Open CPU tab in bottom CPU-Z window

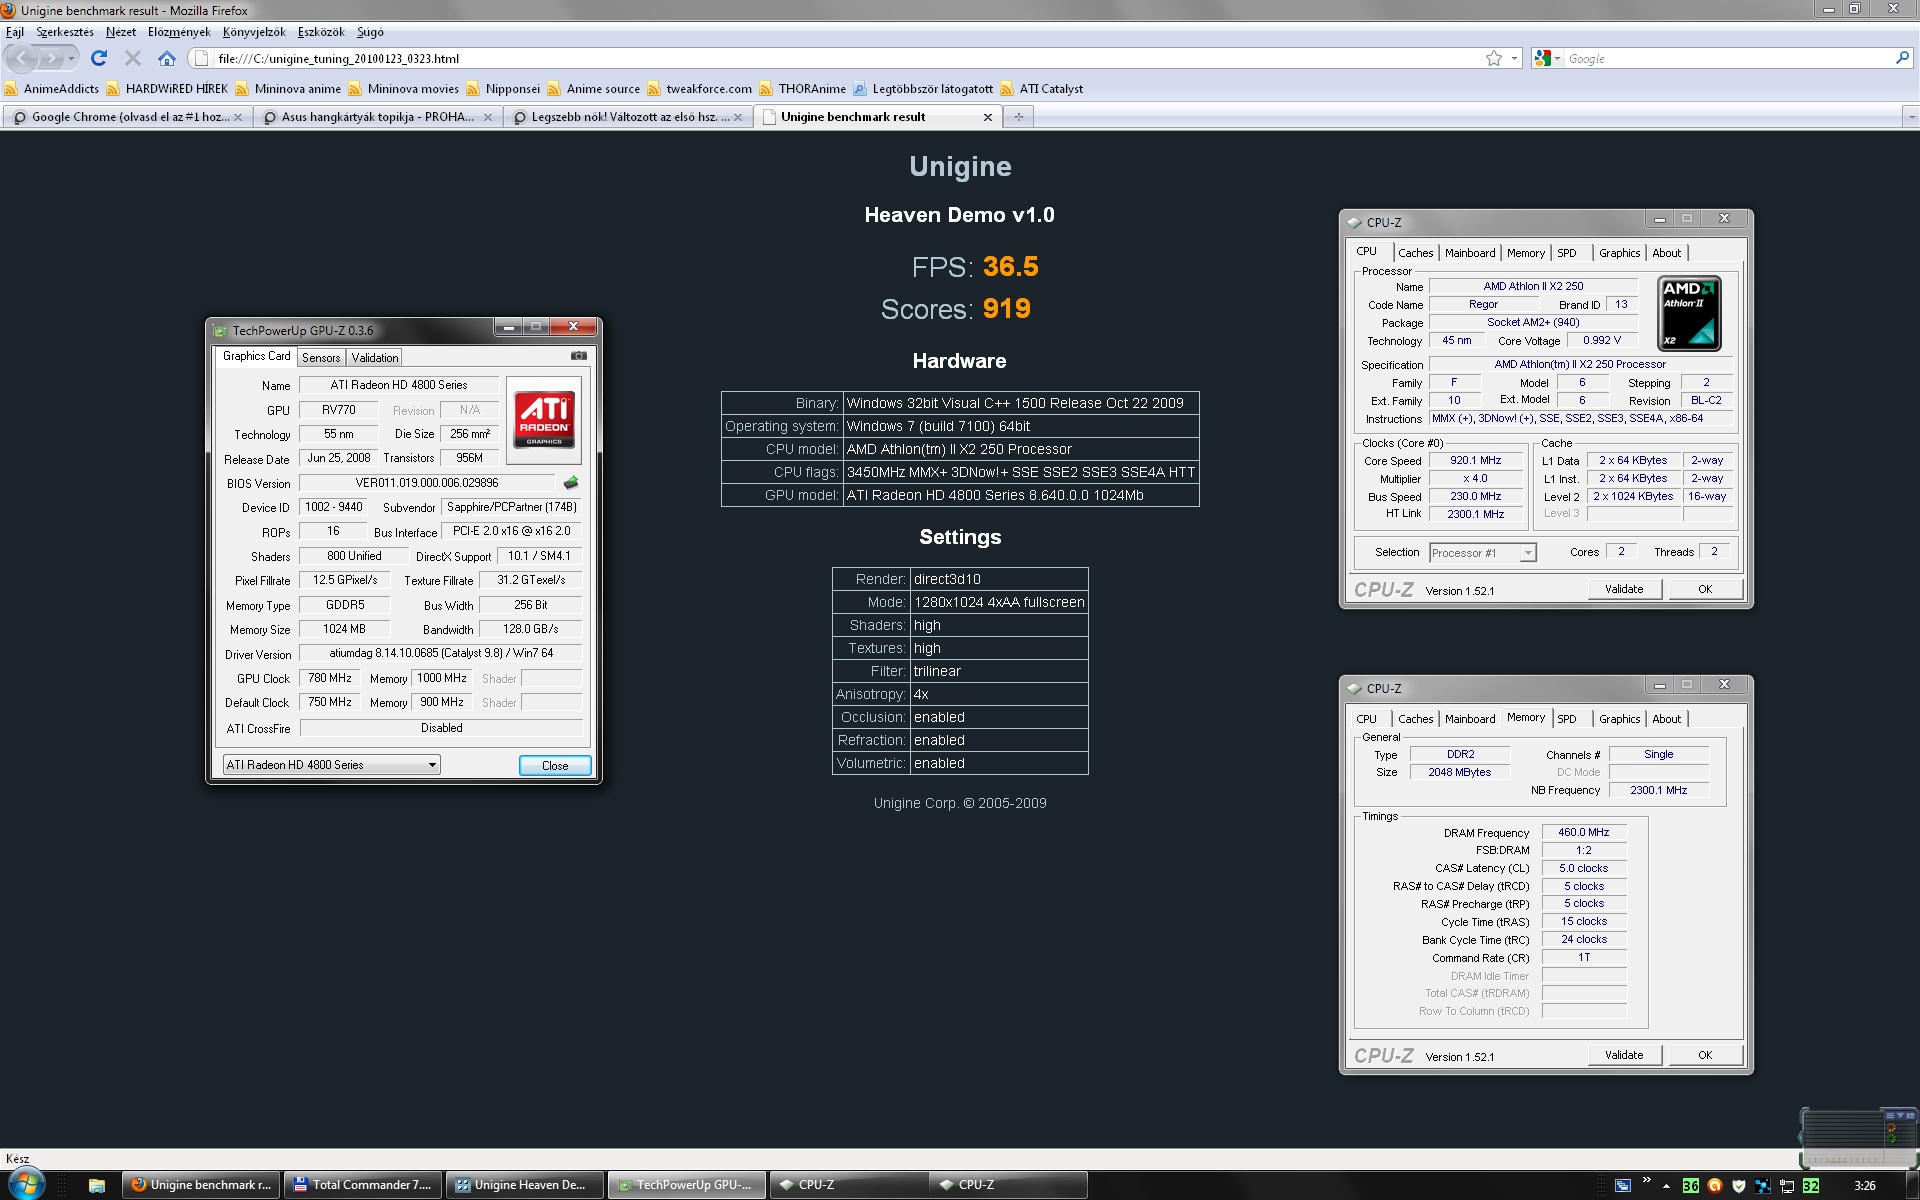pyautogui.click(x=1366, y=719)
